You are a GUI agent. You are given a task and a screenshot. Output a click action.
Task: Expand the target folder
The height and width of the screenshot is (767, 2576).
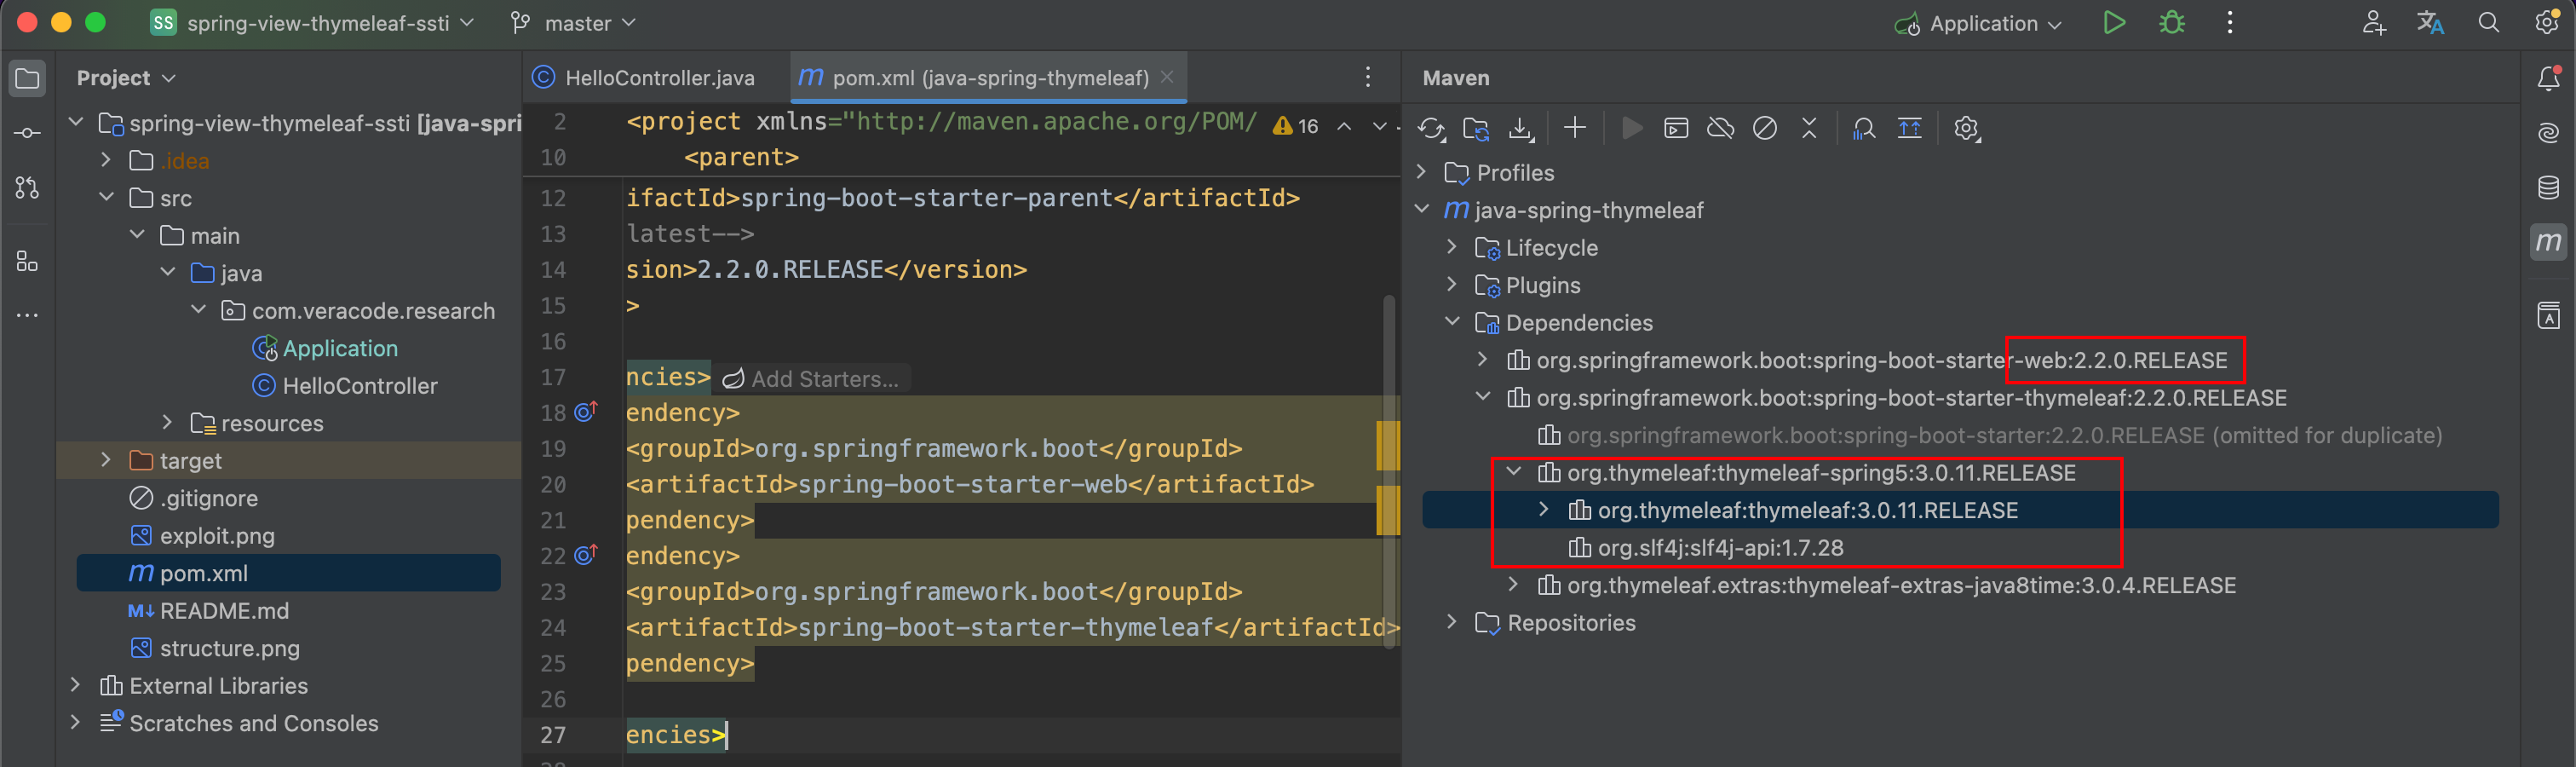tap(106, 460)
